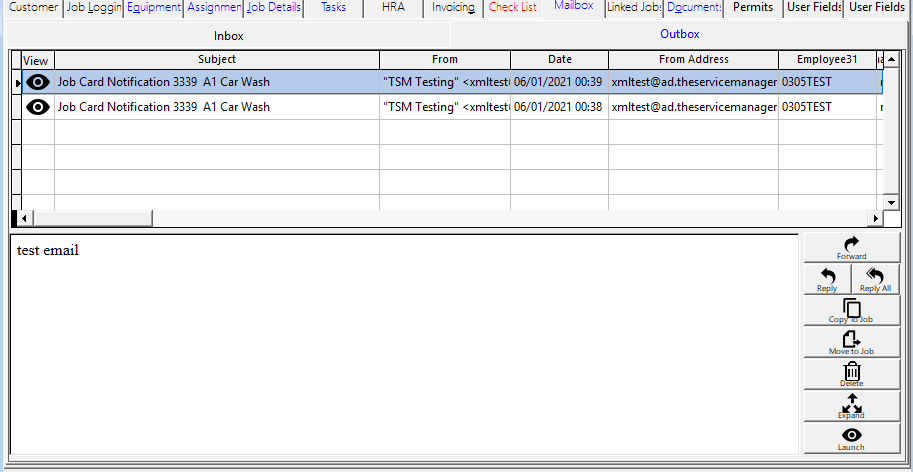Toggle view eye on second email row
Viewport: 913px width, 472px height.
[38, 107]
